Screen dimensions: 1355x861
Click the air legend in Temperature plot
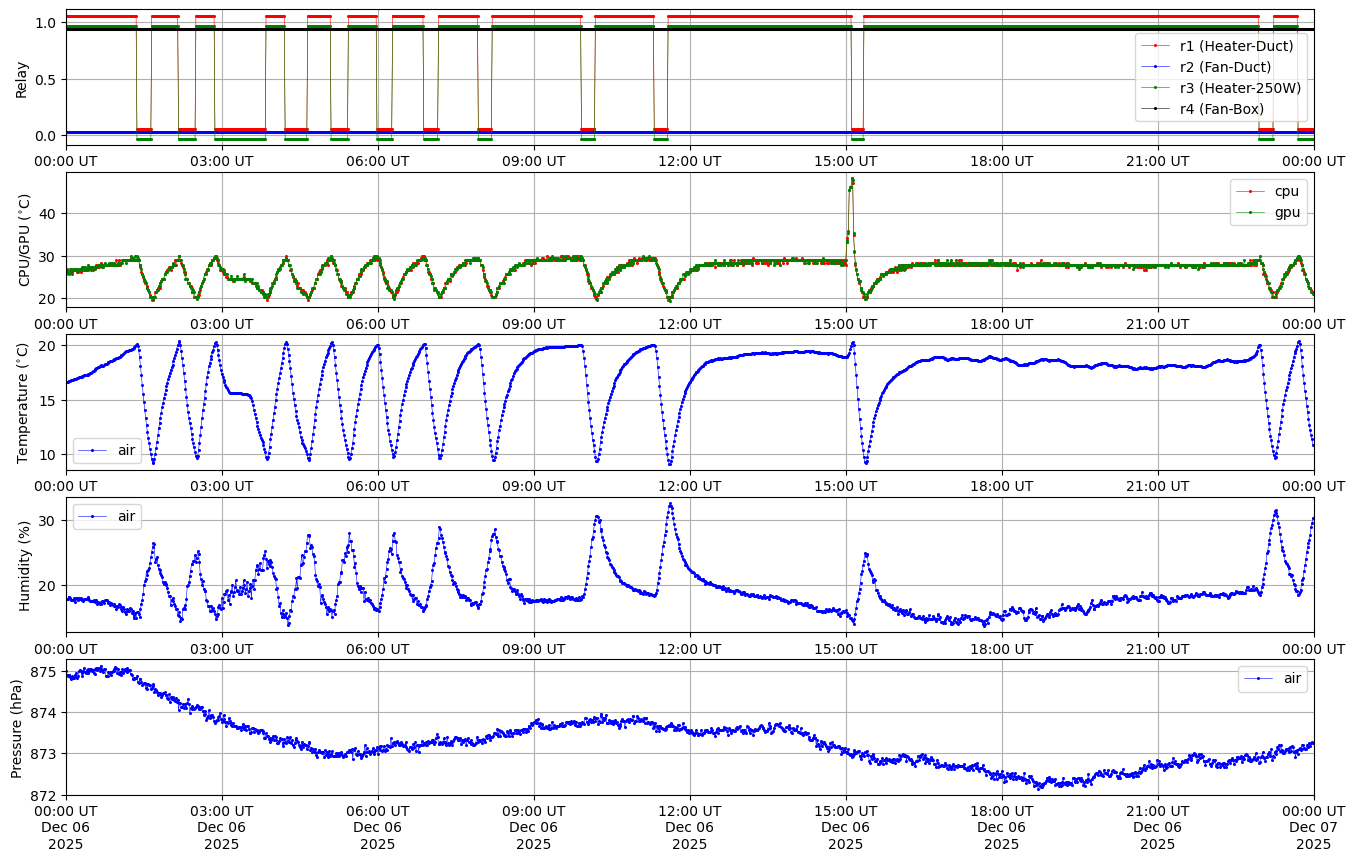click(126, 450)
